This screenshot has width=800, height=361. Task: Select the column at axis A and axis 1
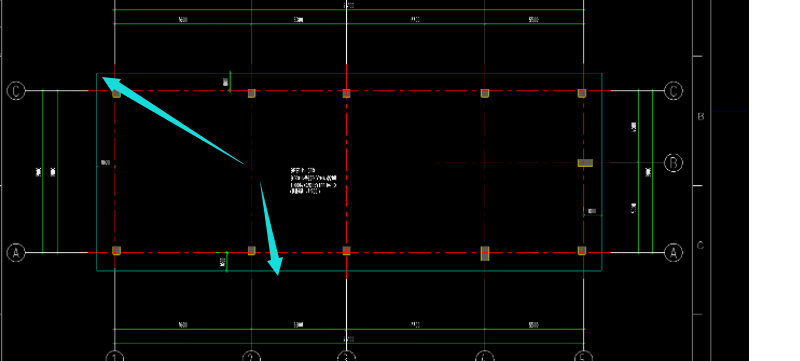click(x=116, y=250)
